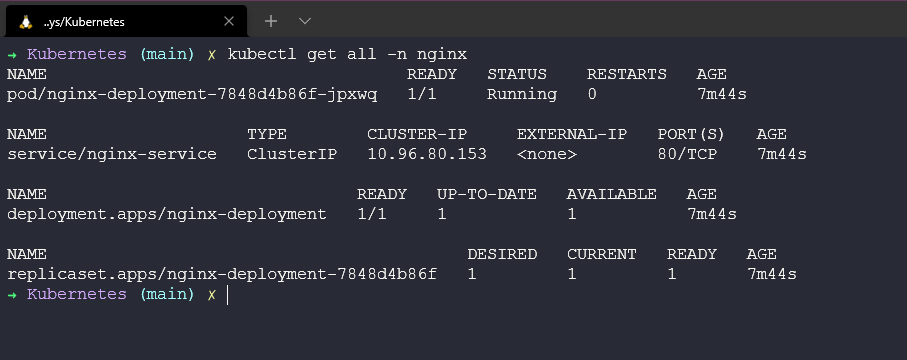Click the <none> external IP value
The height and width of the screenshot is (360, 907).
[547, 155]
